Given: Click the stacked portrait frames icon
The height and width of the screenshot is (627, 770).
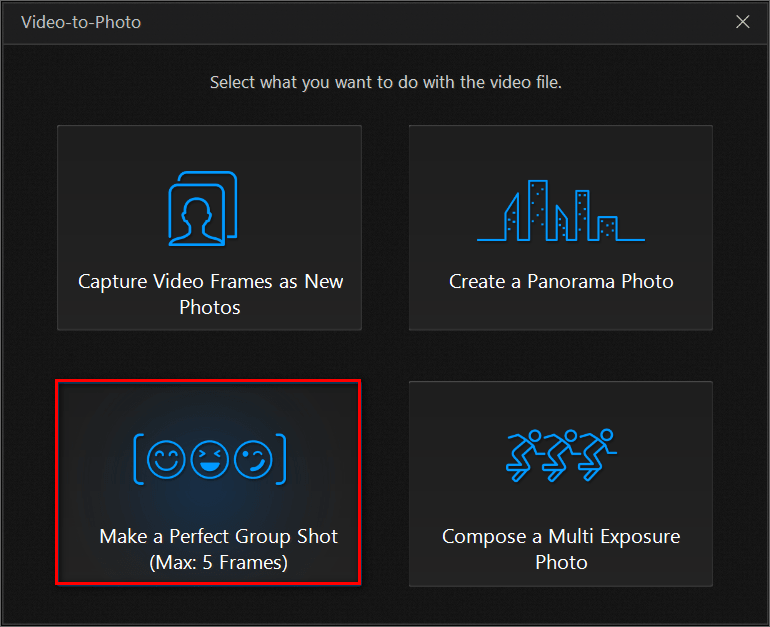Looking at the screenshot, I should click(x=203, y=208).
